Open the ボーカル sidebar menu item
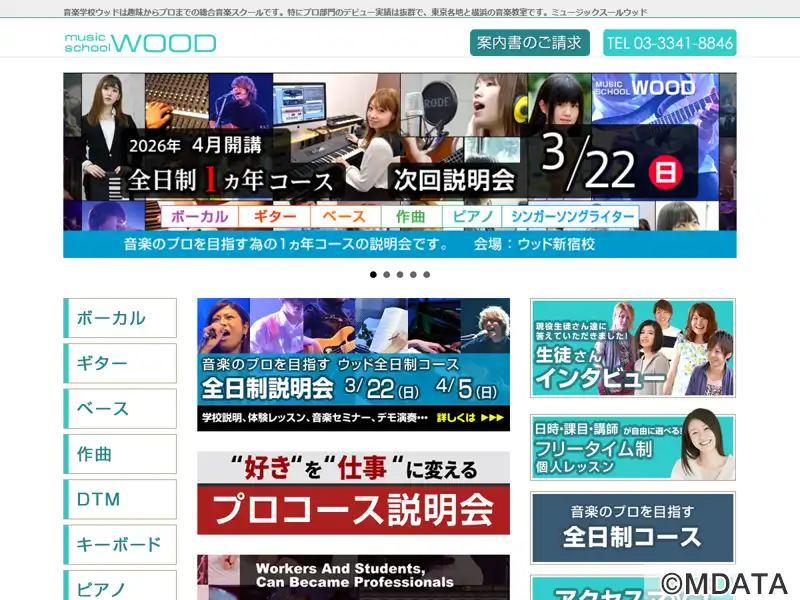The image size is (800, 600). [x=120, y=318]
